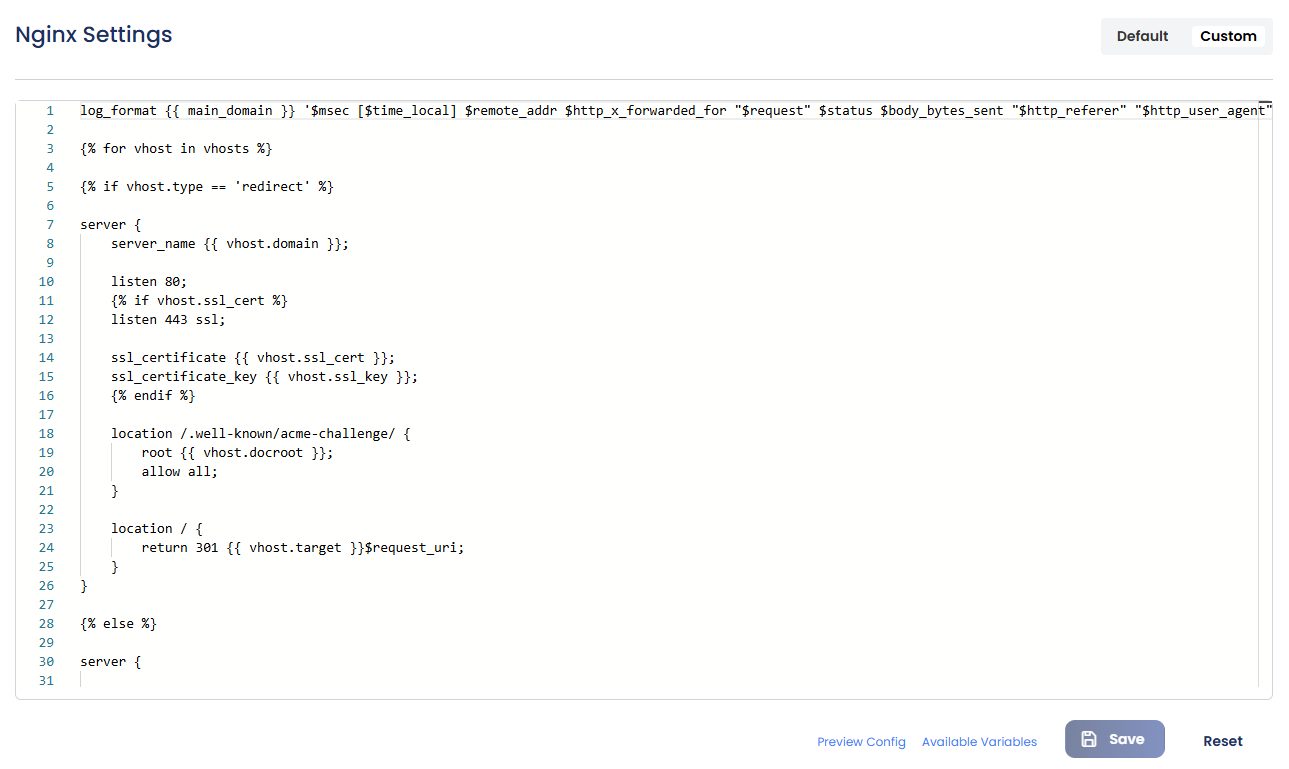Click the log_format line in the editor
The image size is (1289, 769).
coord(675,110)
